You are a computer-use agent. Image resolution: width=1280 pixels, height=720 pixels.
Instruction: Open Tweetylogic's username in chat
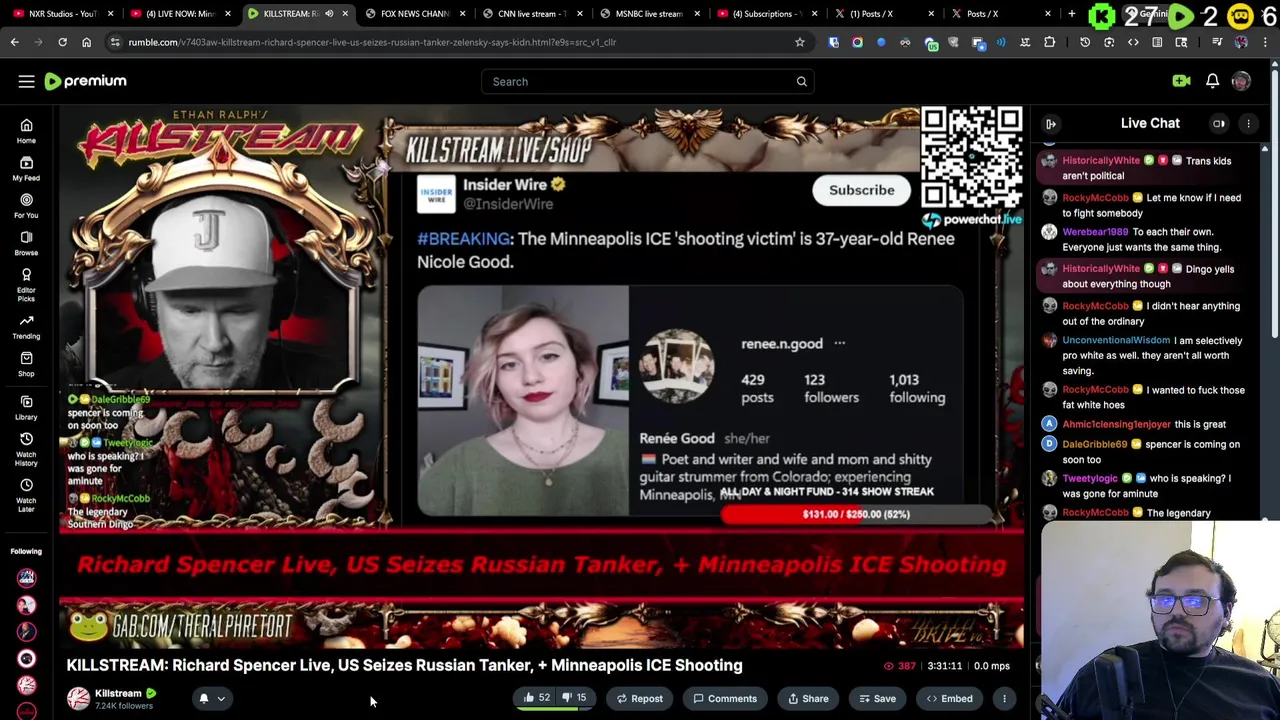pos(1090,478)
